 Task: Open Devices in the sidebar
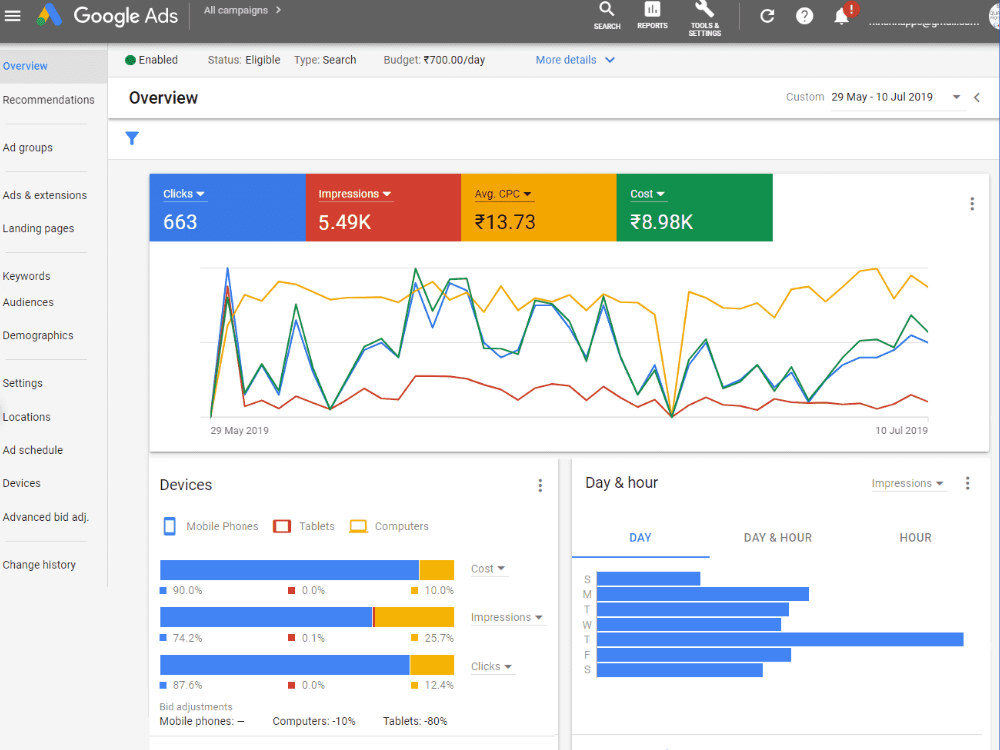(x=21, y=483)
